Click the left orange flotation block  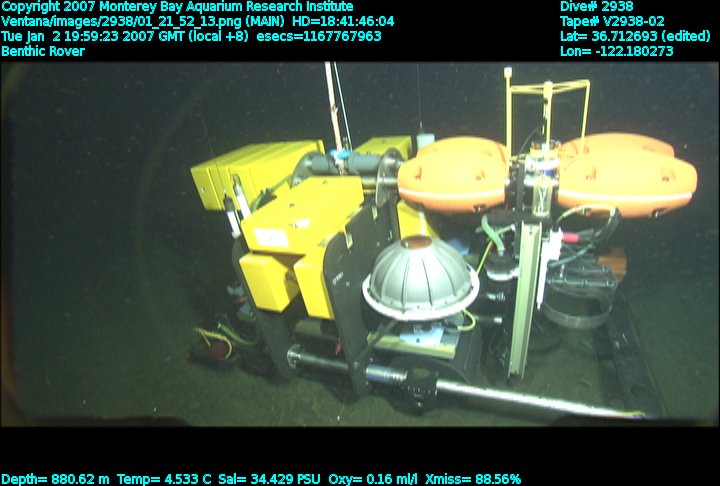click(x=453, y=172)
